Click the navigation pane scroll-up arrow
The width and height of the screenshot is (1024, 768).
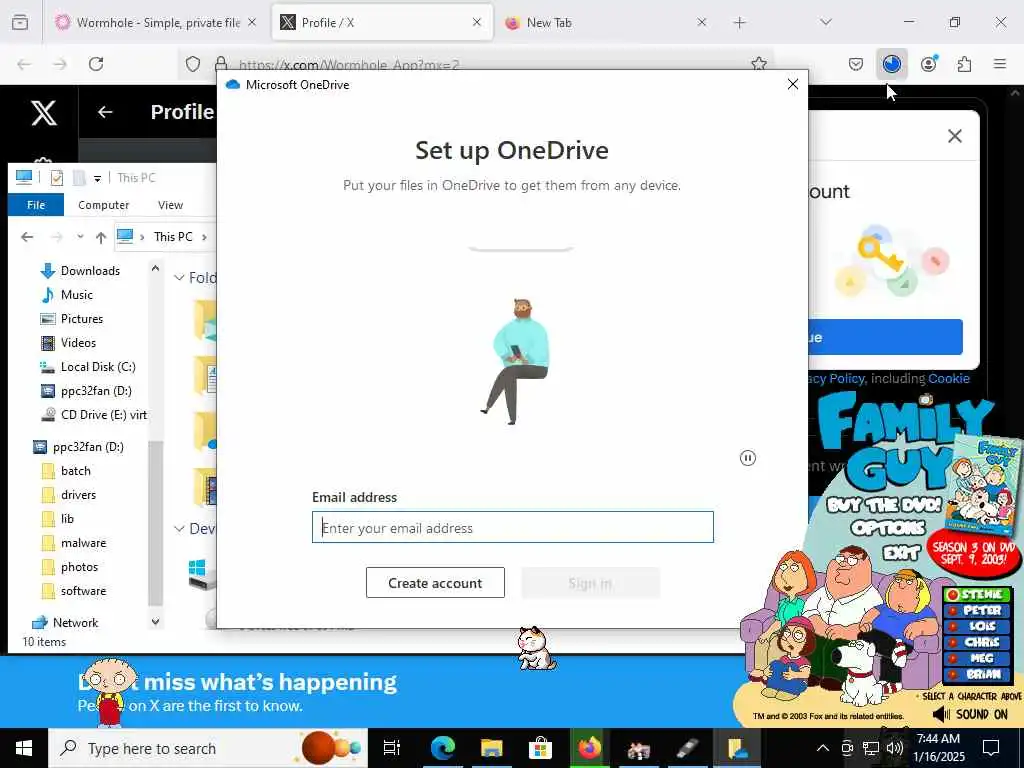(x=155, y=268)
